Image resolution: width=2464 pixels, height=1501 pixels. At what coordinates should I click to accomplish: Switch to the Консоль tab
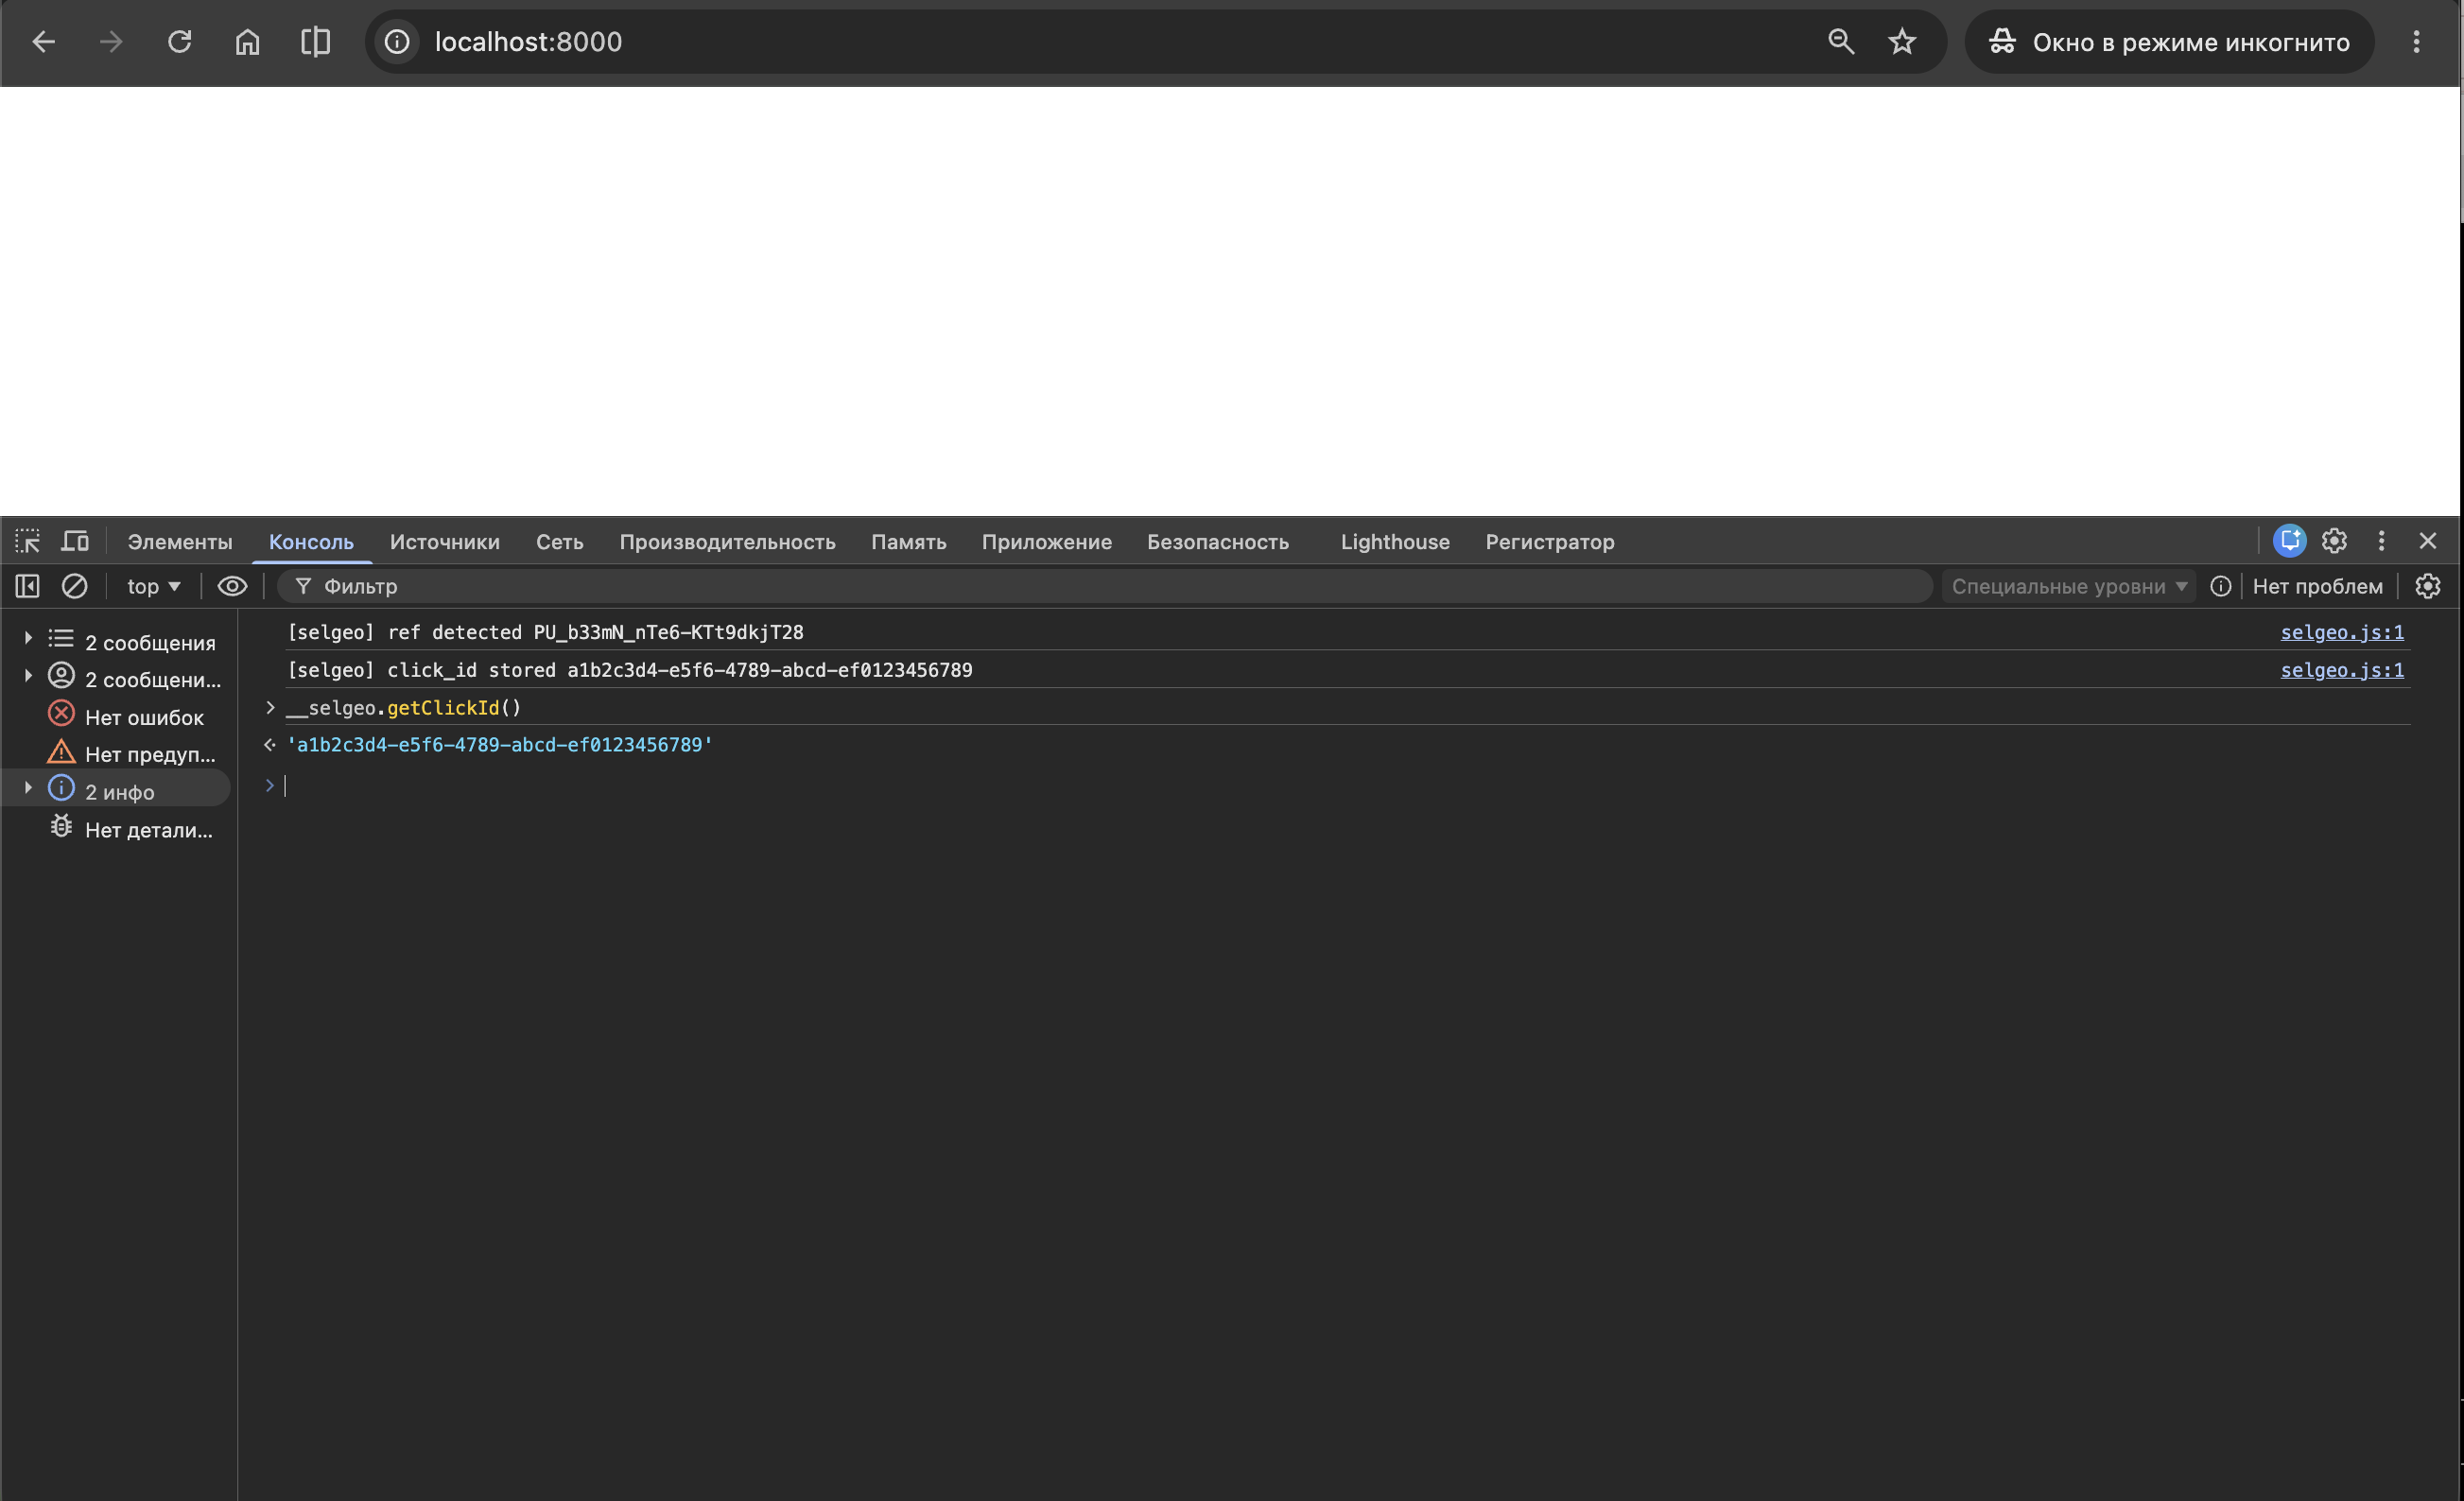(311, 542)
